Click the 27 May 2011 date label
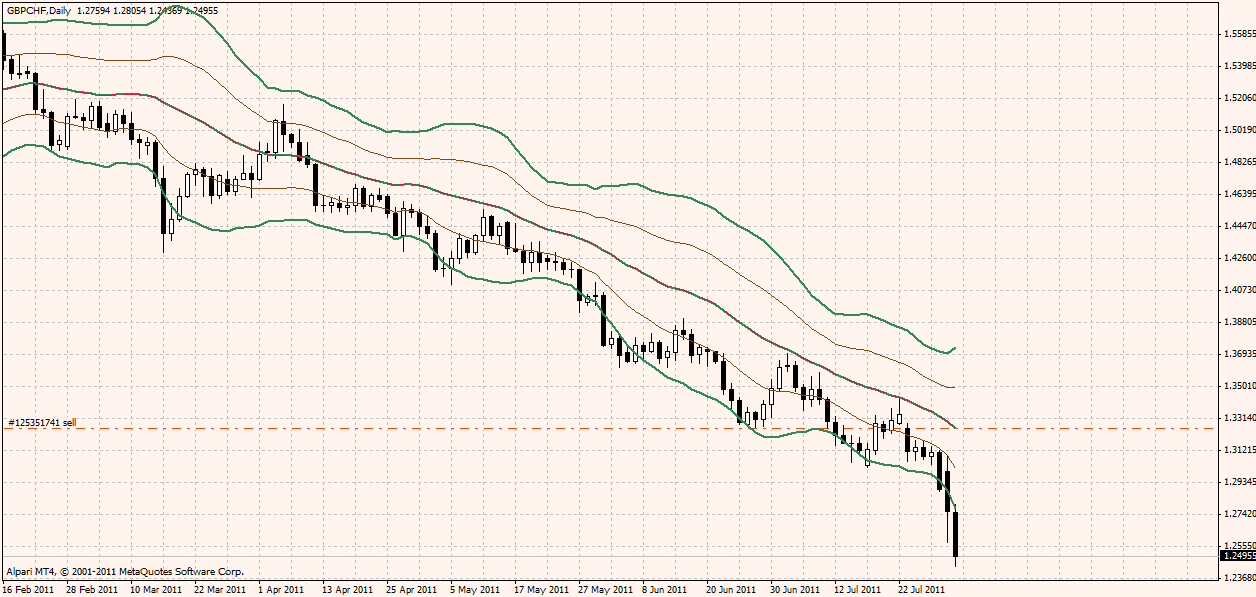The image size is (1256, 597). pyautogui.click(x=605, y=590)
